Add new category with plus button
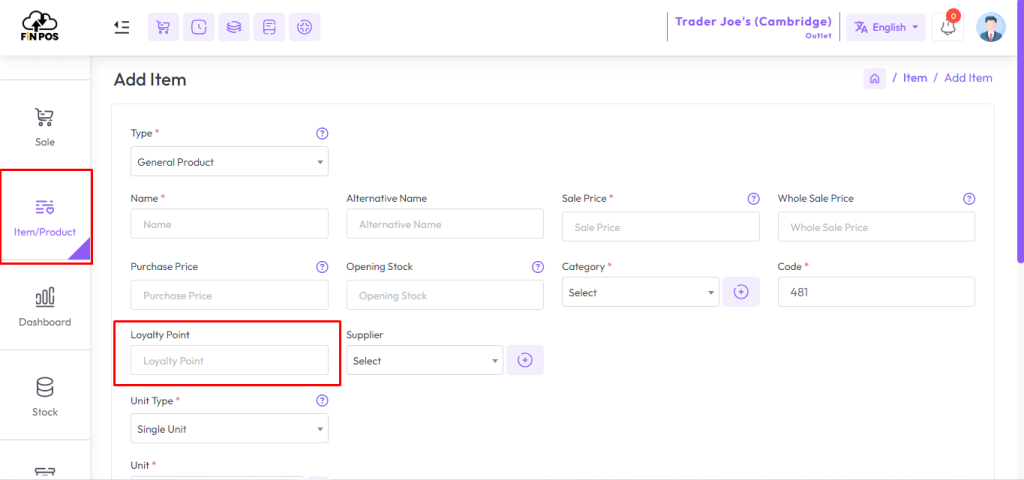 (x=741, y=292)
